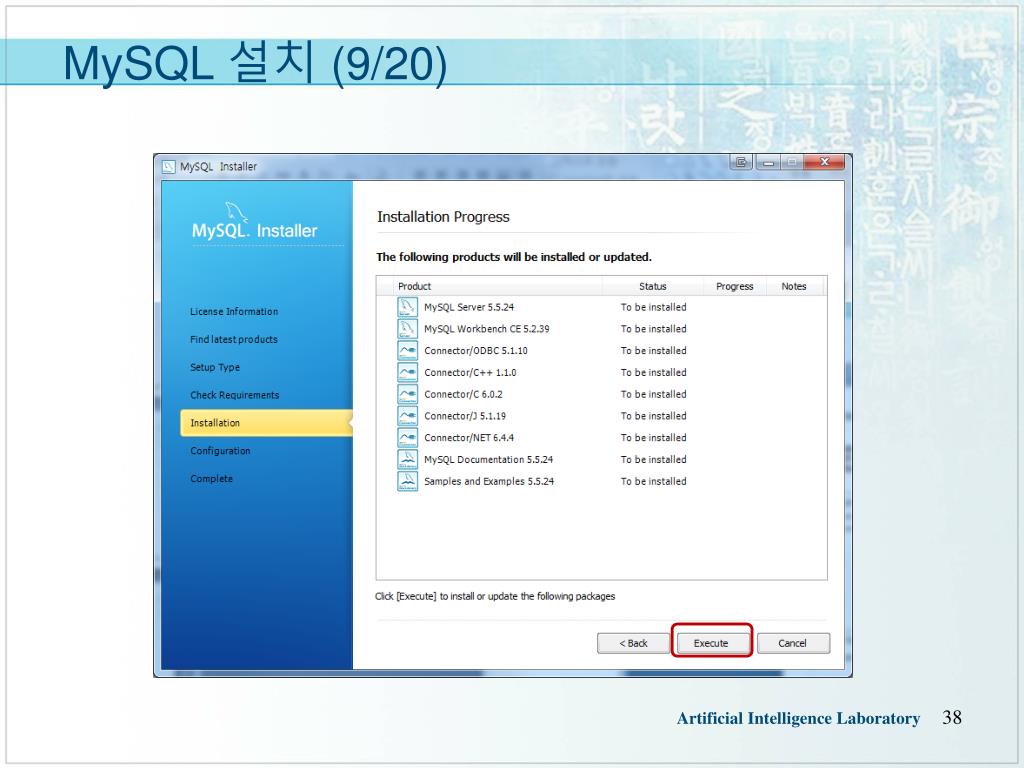Select the Connector/J 5.1.19 name
This screenshot has width=1024, height=768.
click(465, 416)
